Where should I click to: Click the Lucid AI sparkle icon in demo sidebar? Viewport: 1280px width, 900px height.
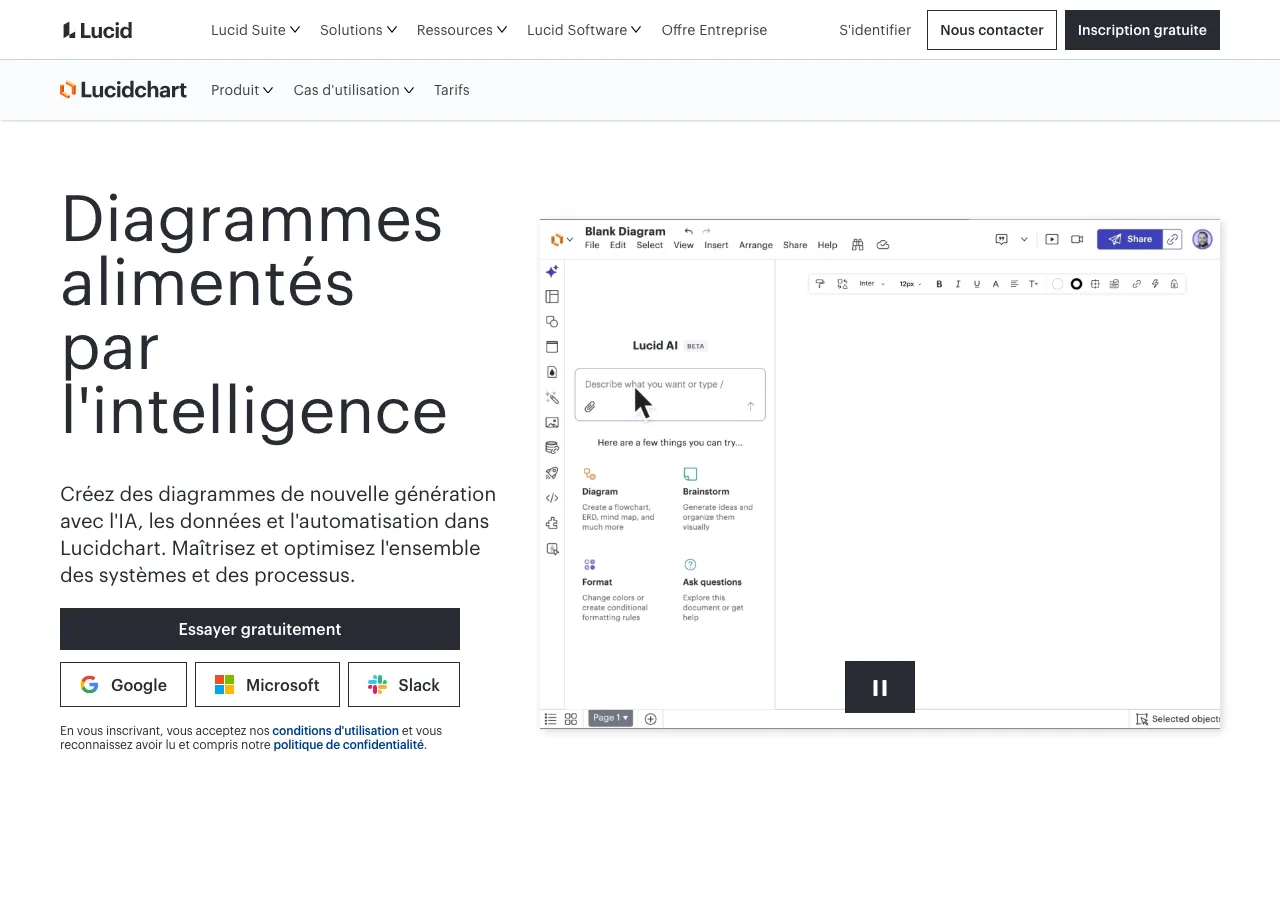(552, 271)
